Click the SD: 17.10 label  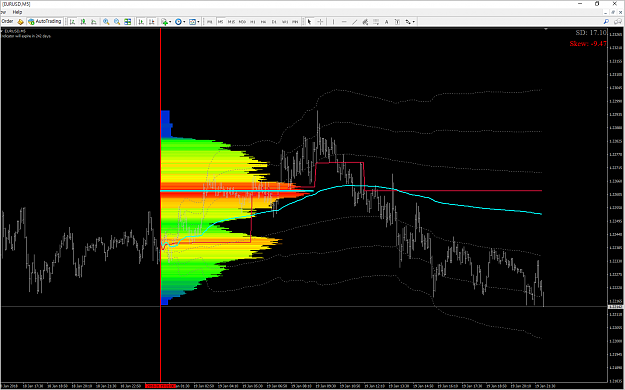pyautogui.click(x=591, y=33)
